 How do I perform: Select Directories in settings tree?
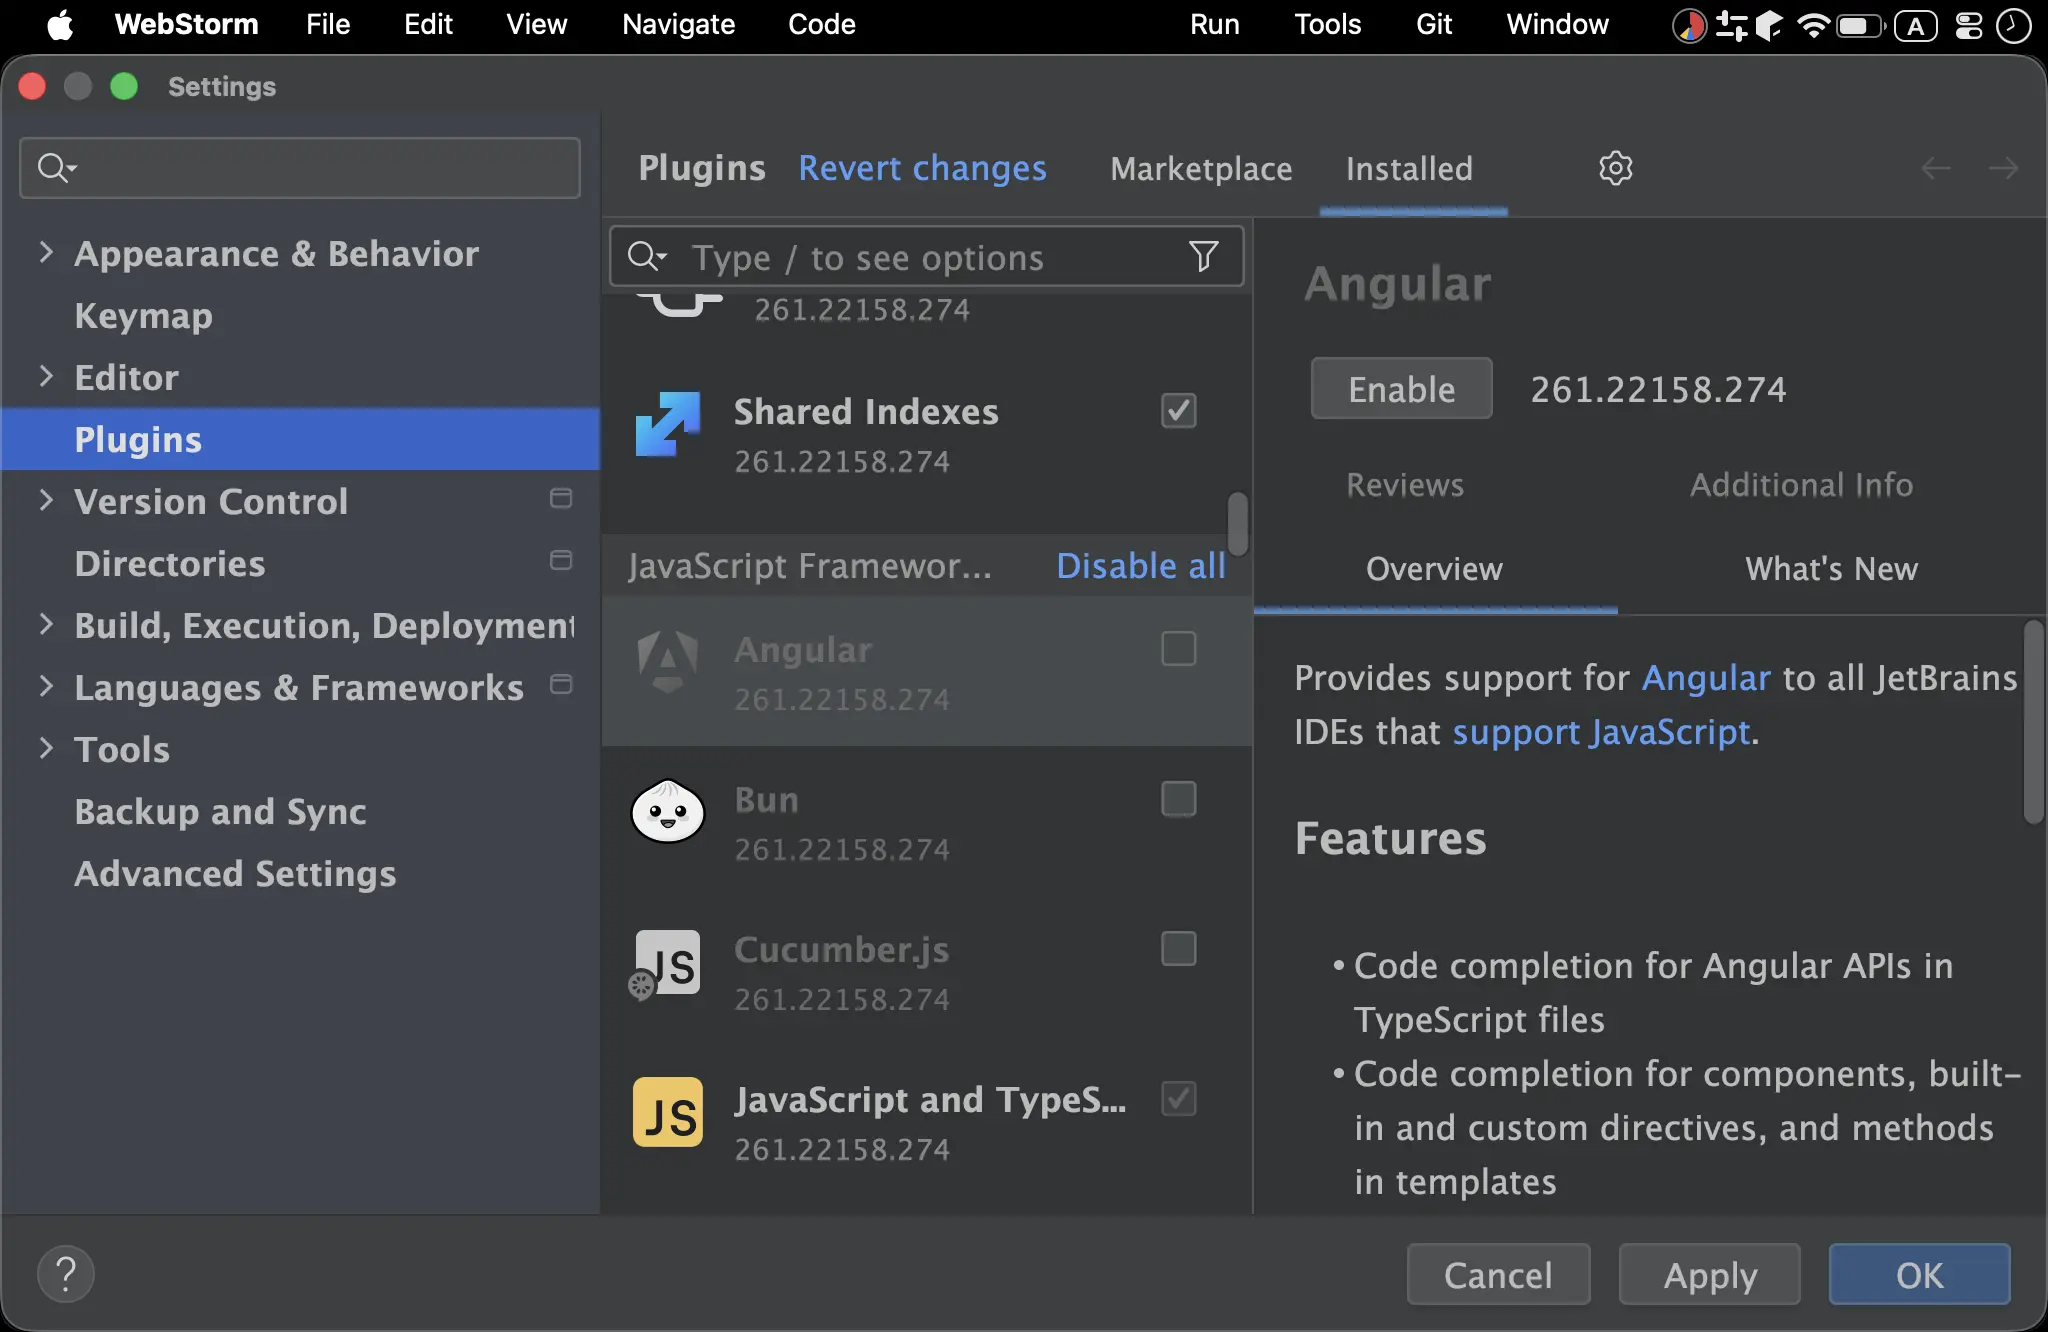click(170, 563)
